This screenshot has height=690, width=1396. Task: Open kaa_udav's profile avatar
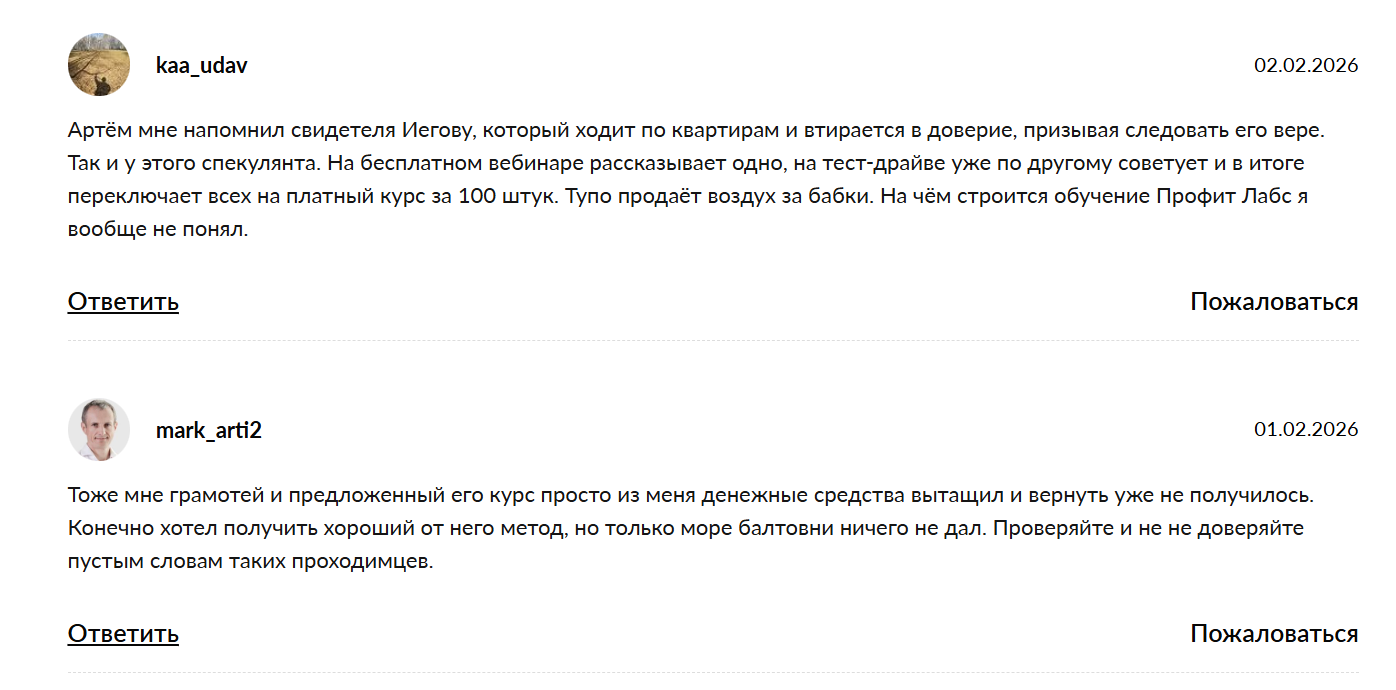[x=99, y=65]
